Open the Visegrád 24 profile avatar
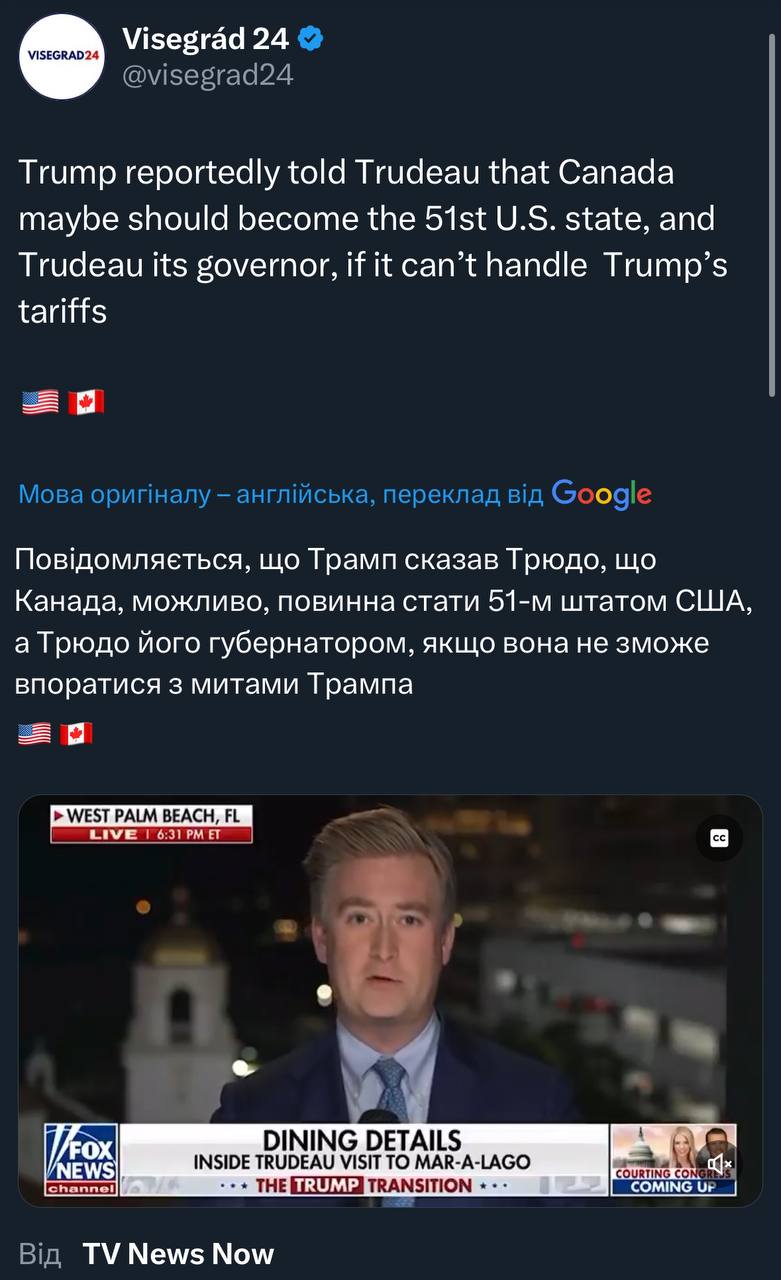Image resolution: width=781 pixels, height=1280 pixels. pyautogui.click(x=62, y=56)
